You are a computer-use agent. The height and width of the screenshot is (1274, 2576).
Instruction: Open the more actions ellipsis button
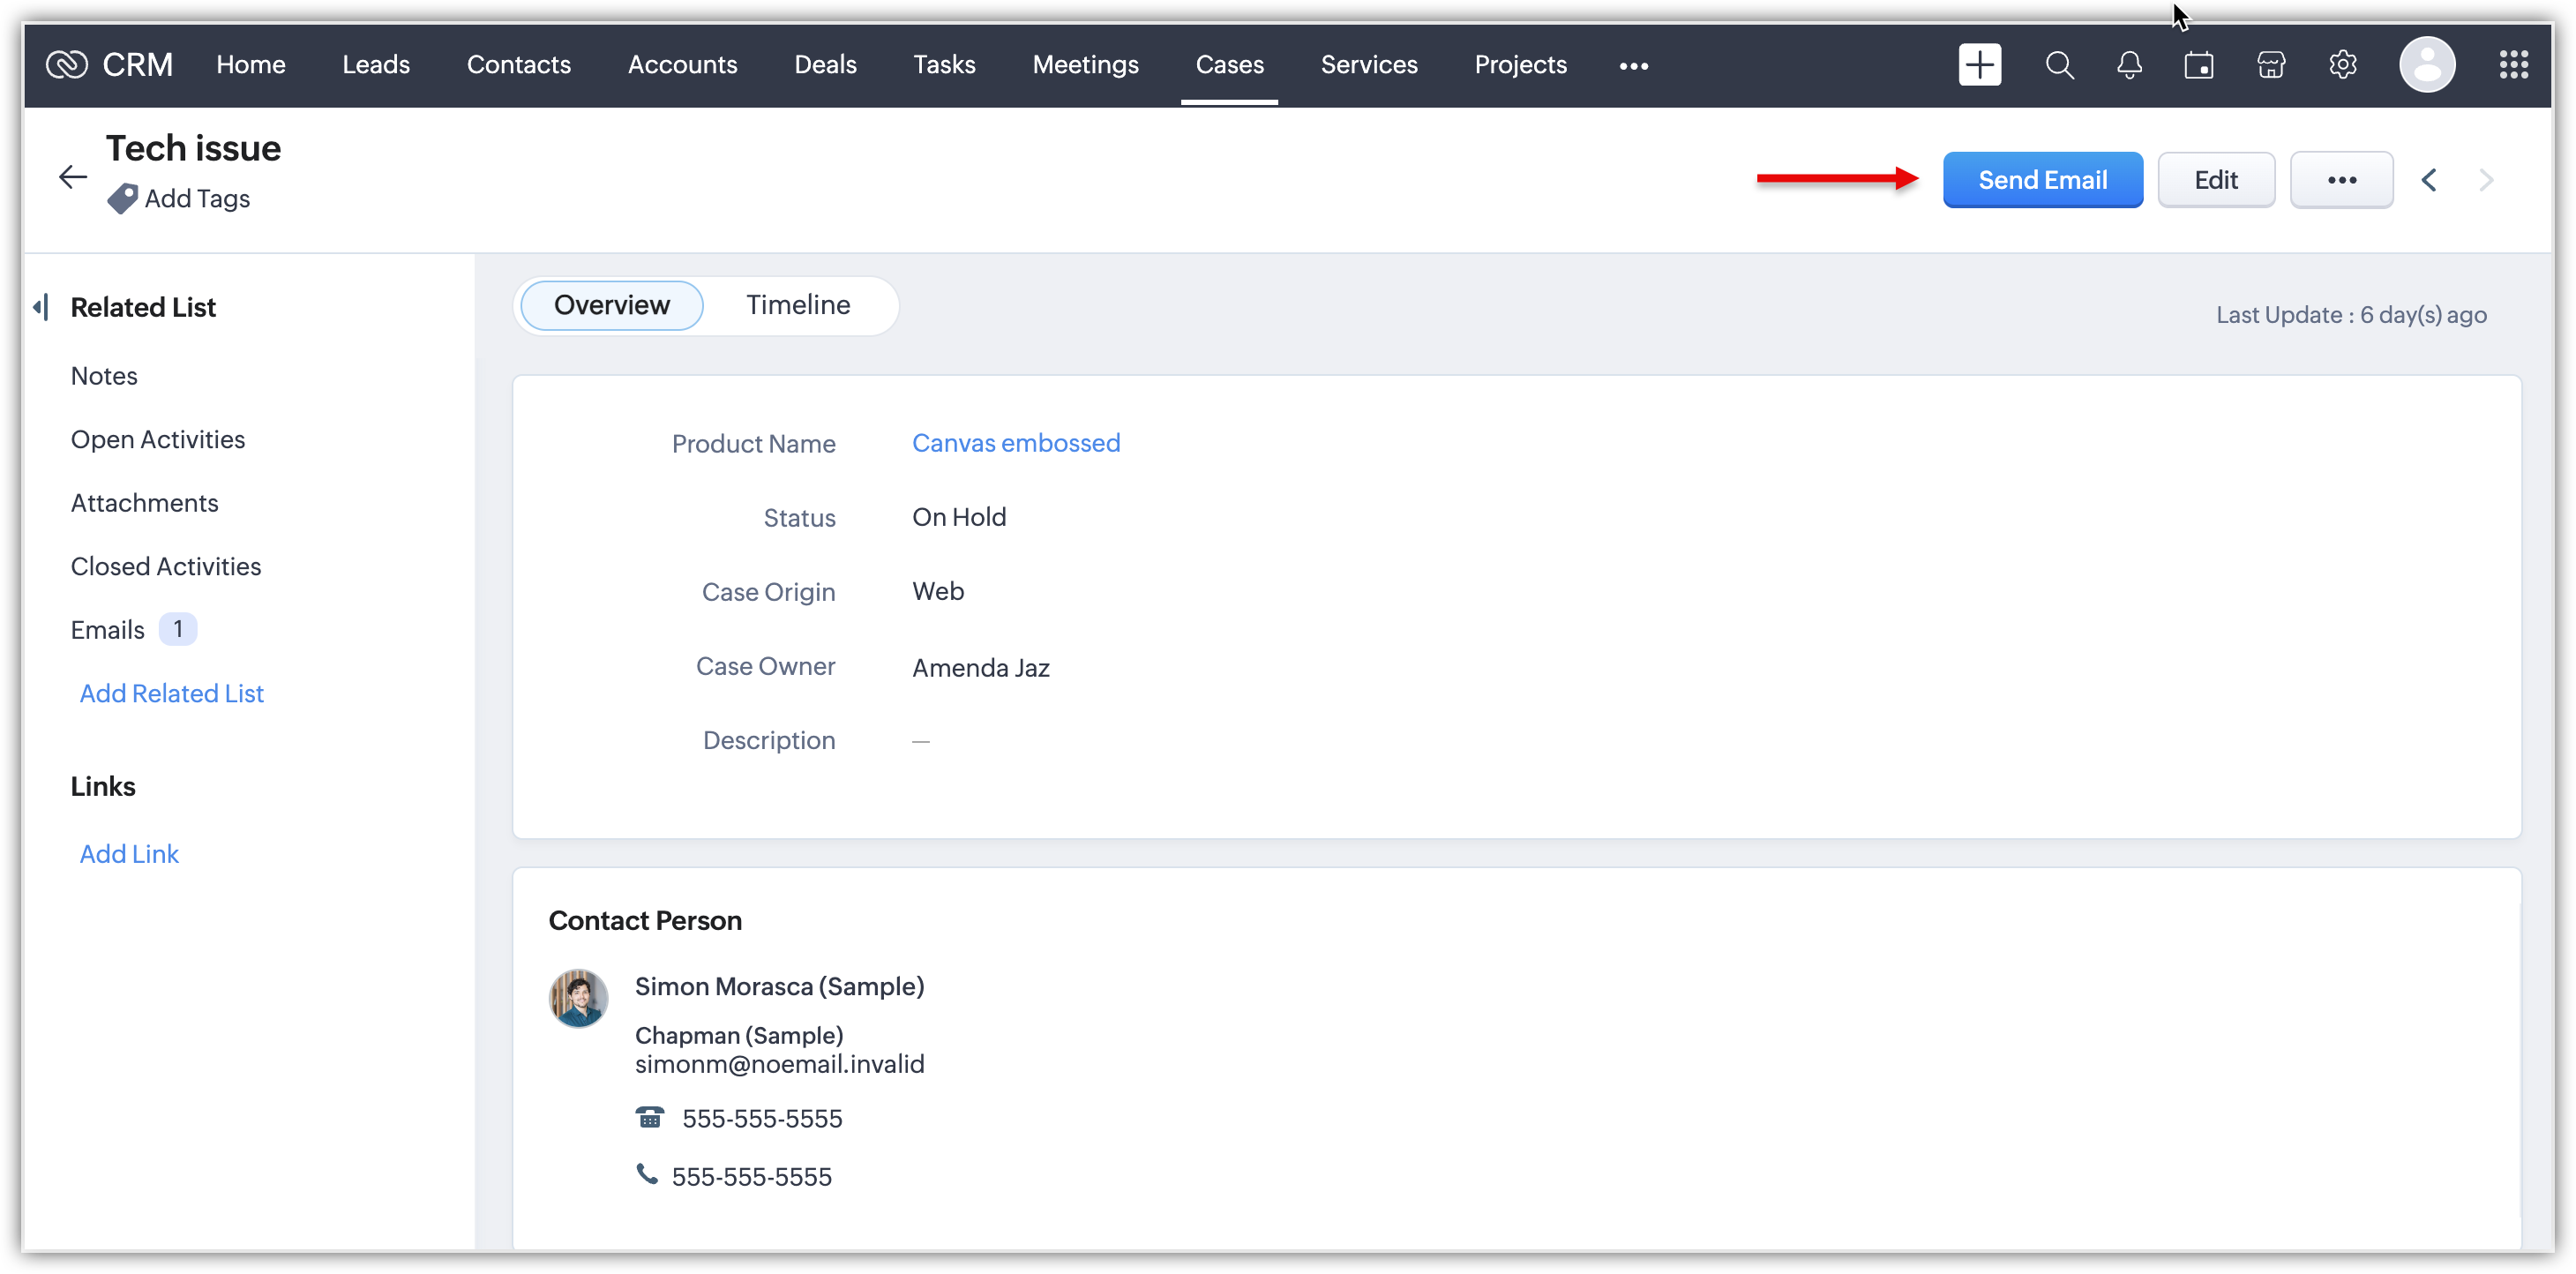2341,180
